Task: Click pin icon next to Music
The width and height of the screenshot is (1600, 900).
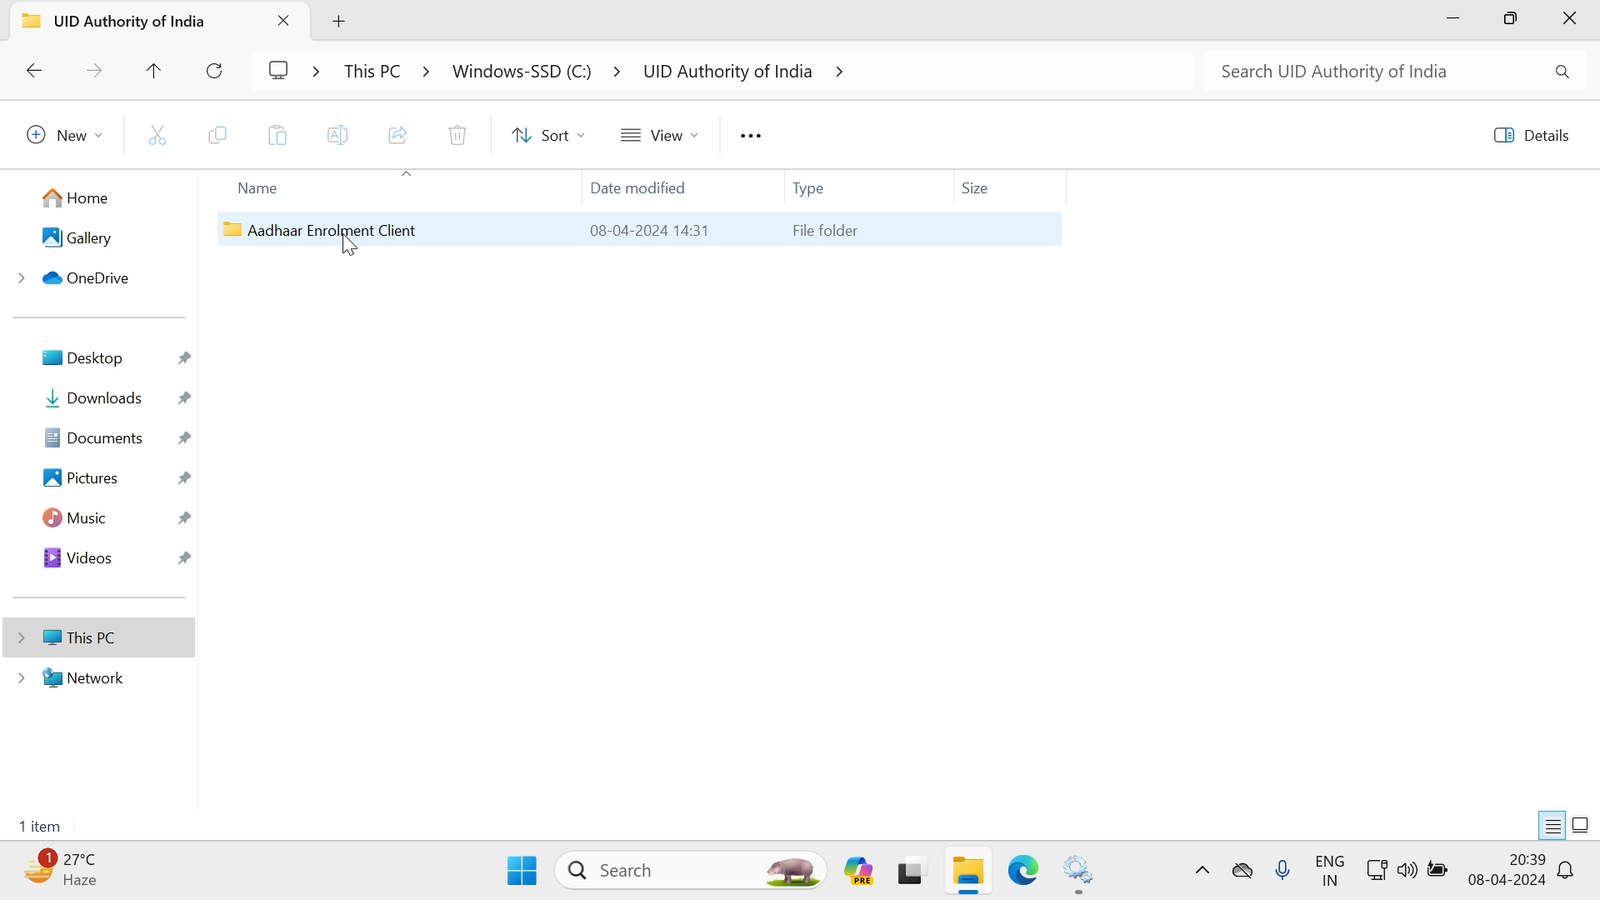Action: coord(184,518)
